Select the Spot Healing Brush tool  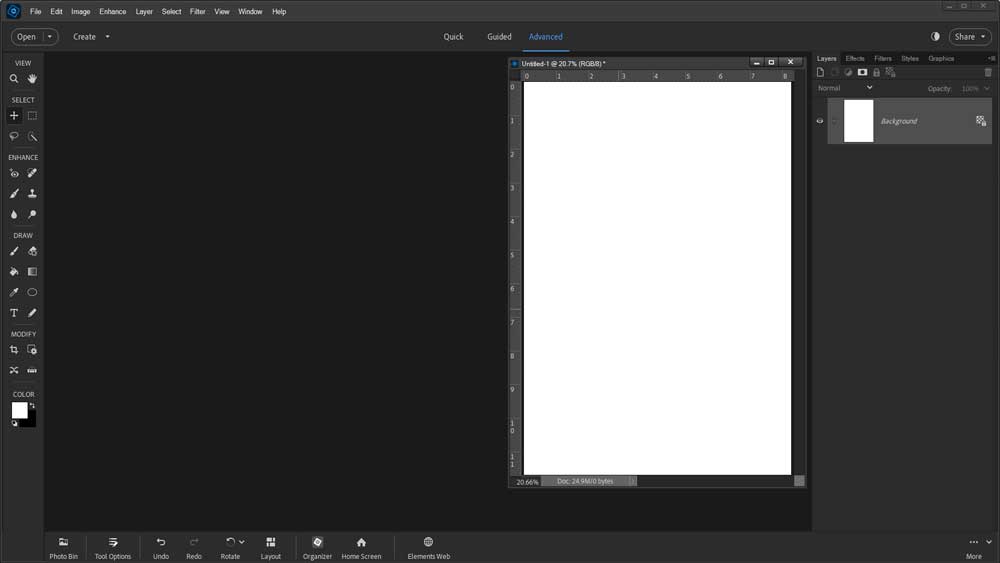coord(32,173)
